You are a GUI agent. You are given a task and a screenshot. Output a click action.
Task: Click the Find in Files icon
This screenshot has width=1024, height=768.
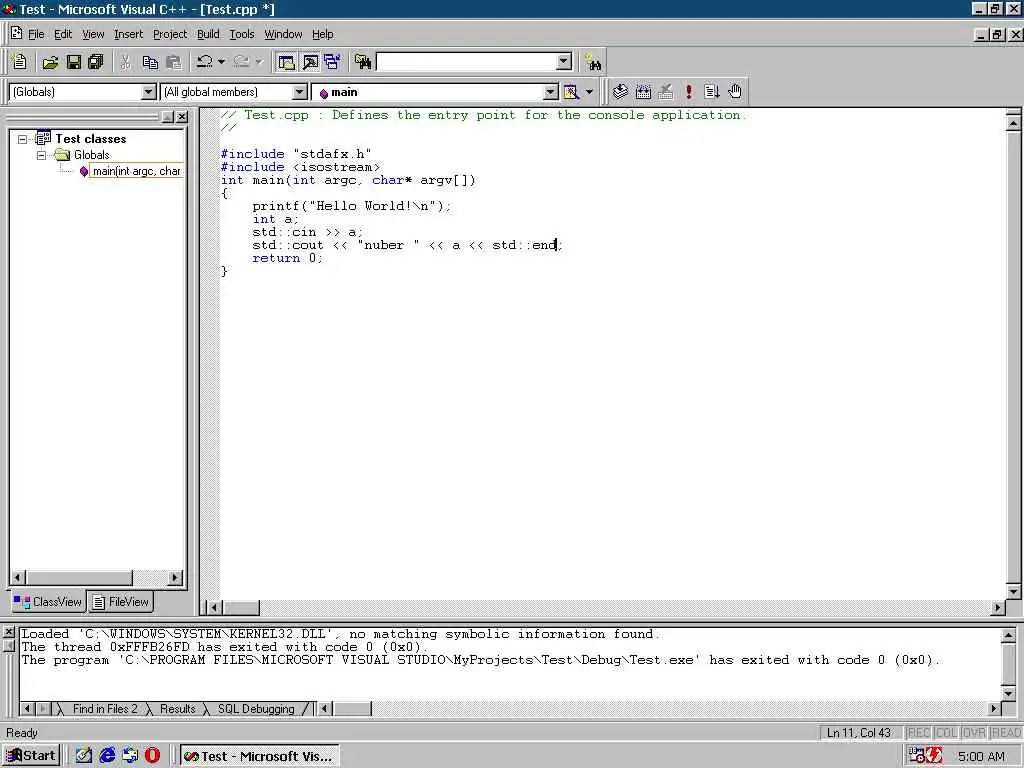pyautogui.click(x=363, y=62)
